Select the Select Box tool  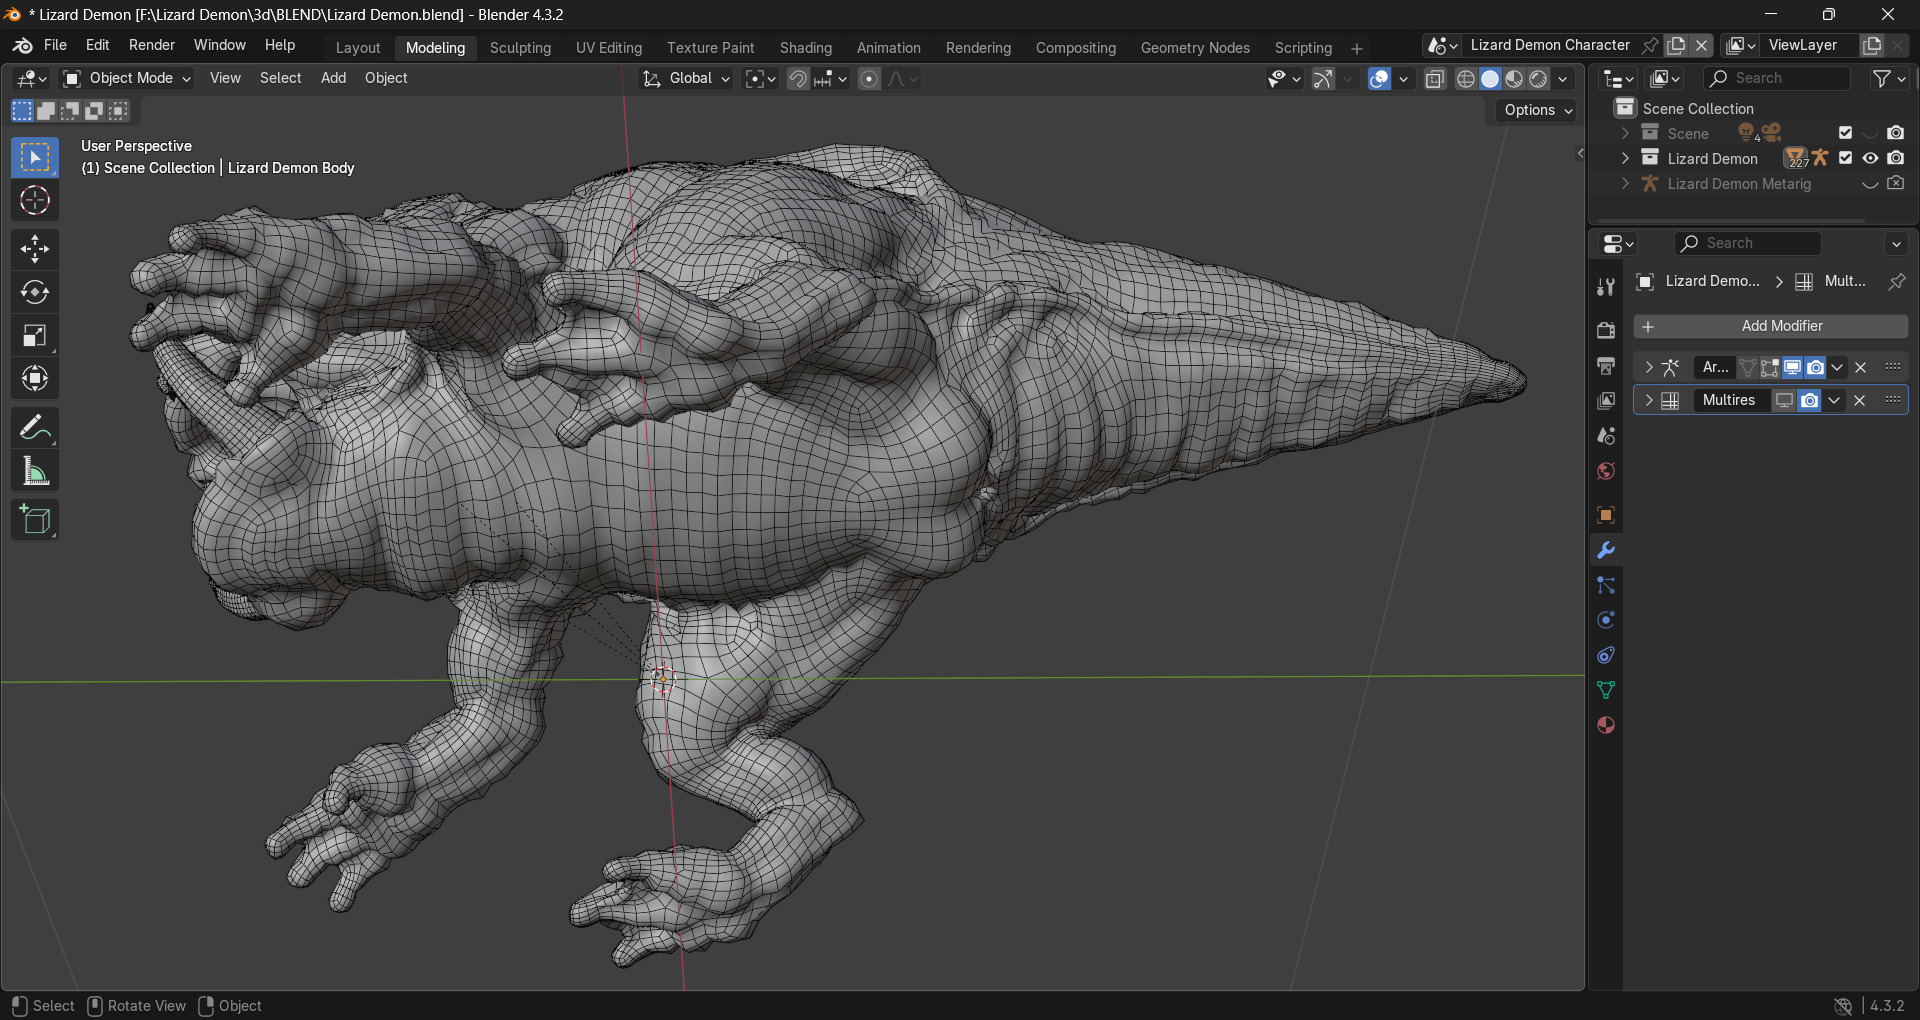click(35, 157)
